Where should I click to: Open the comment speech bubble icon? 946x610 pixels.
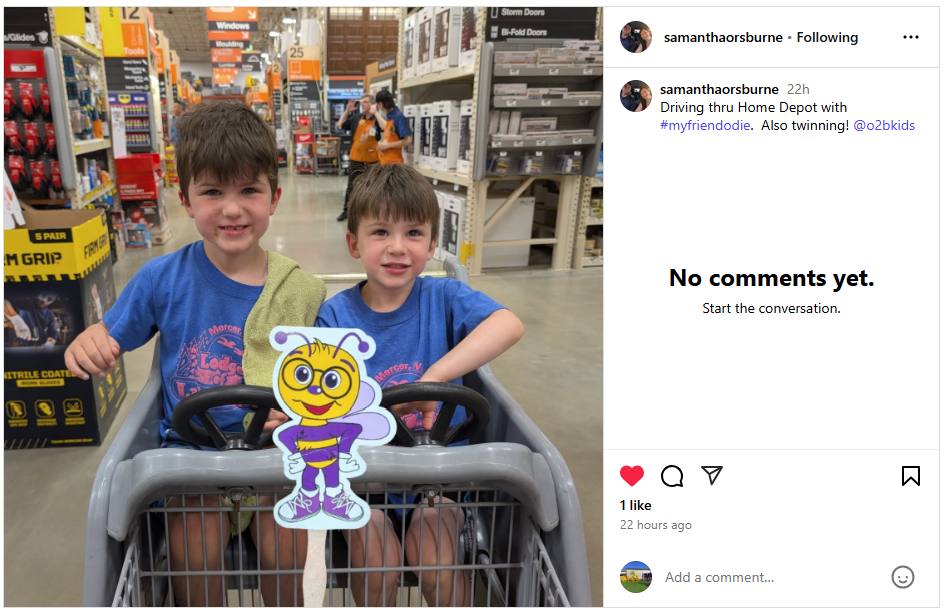click(671, 476)
